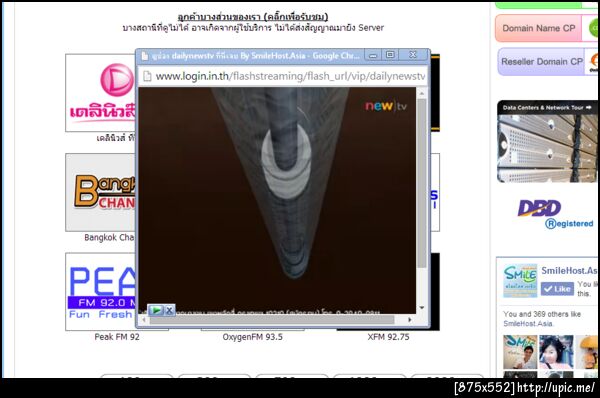Click the popup horizontal scrollbar thumb
600x398 pixels.
272,320
